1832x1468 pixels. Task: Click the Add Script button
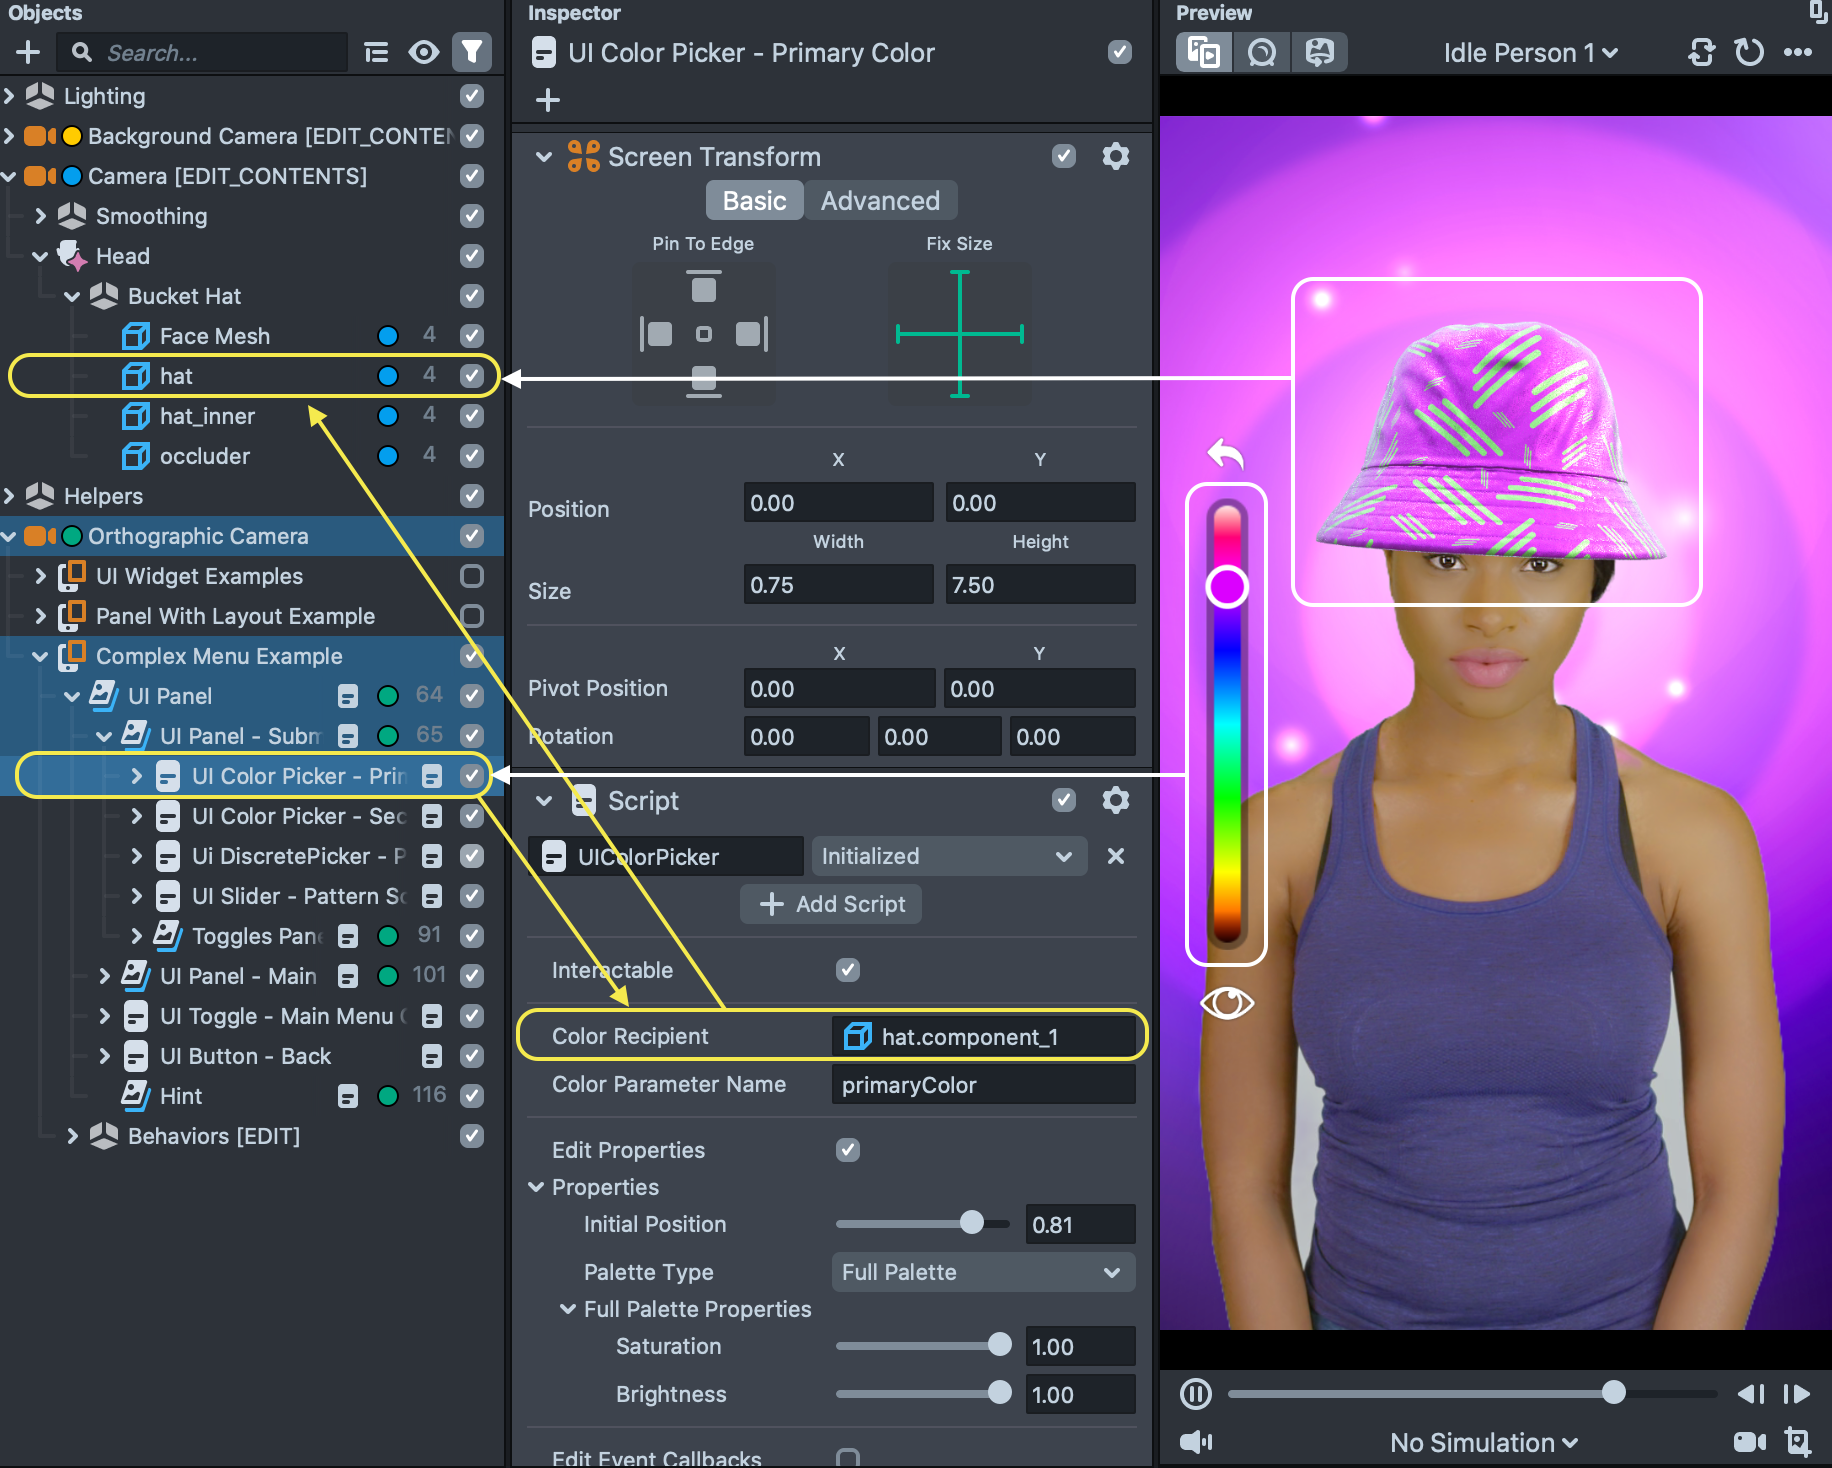pyautogui.click(x=831, y=904)
